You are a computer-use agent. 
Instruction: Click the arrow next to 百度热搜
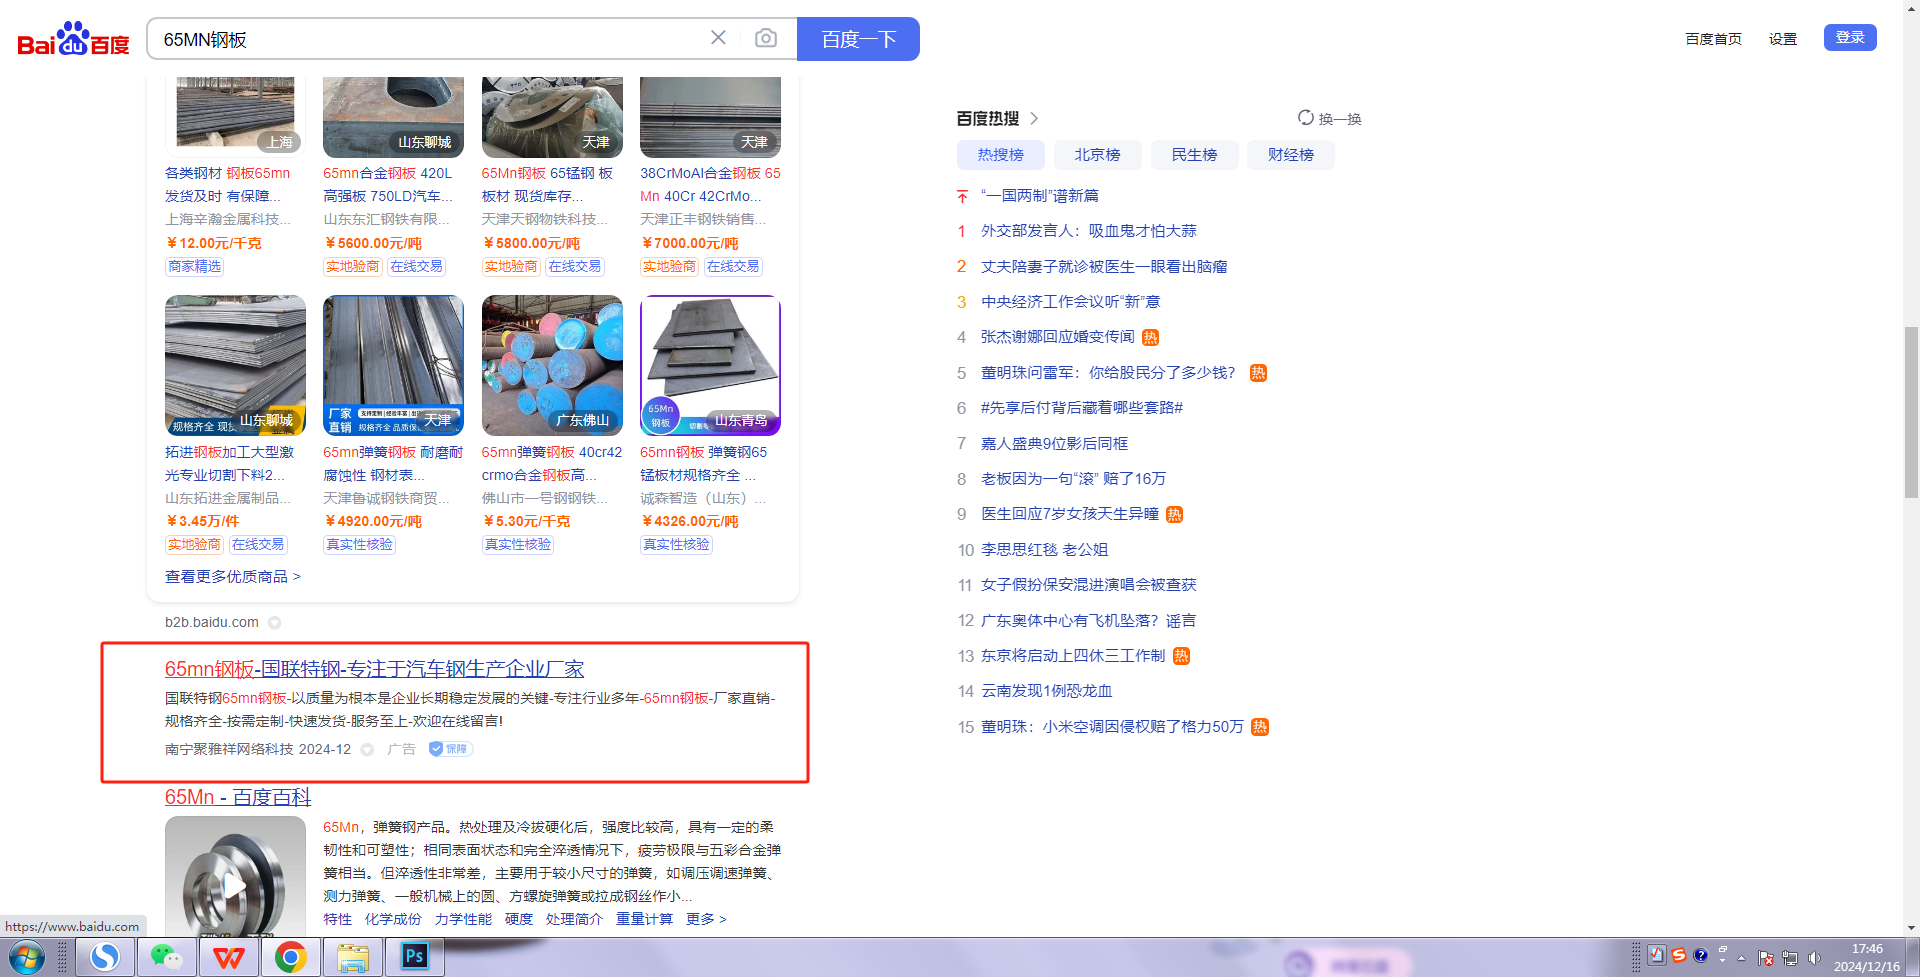(x=1034, y=118)
